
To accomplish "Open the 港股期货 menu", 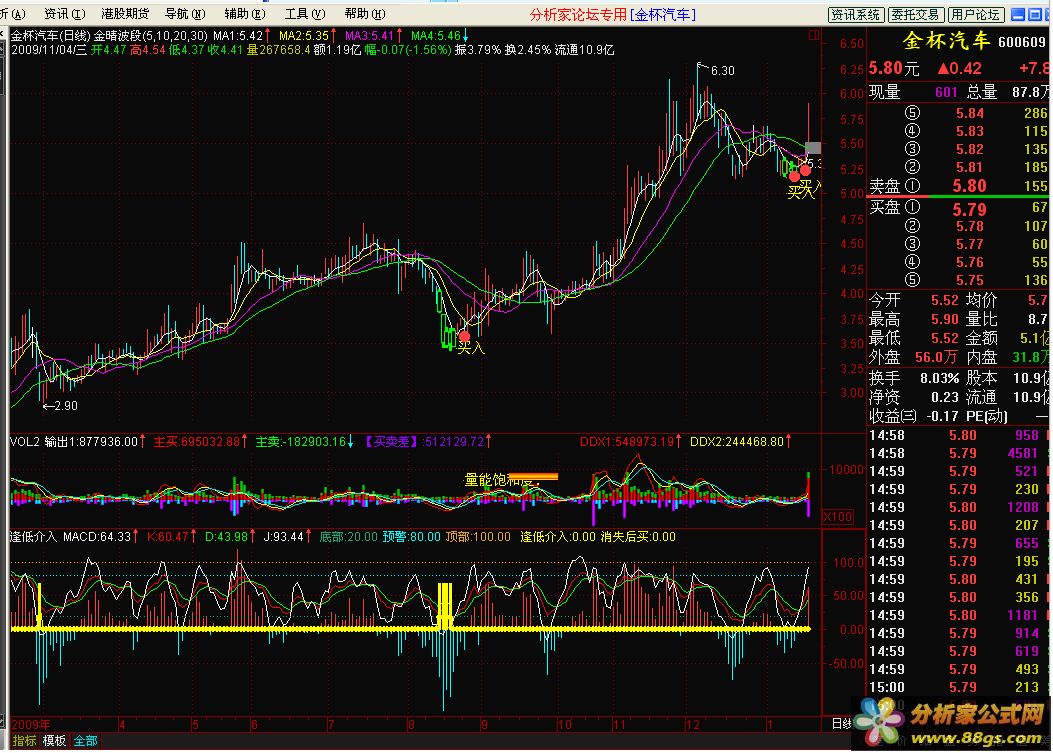I will [x=125, y=13].
